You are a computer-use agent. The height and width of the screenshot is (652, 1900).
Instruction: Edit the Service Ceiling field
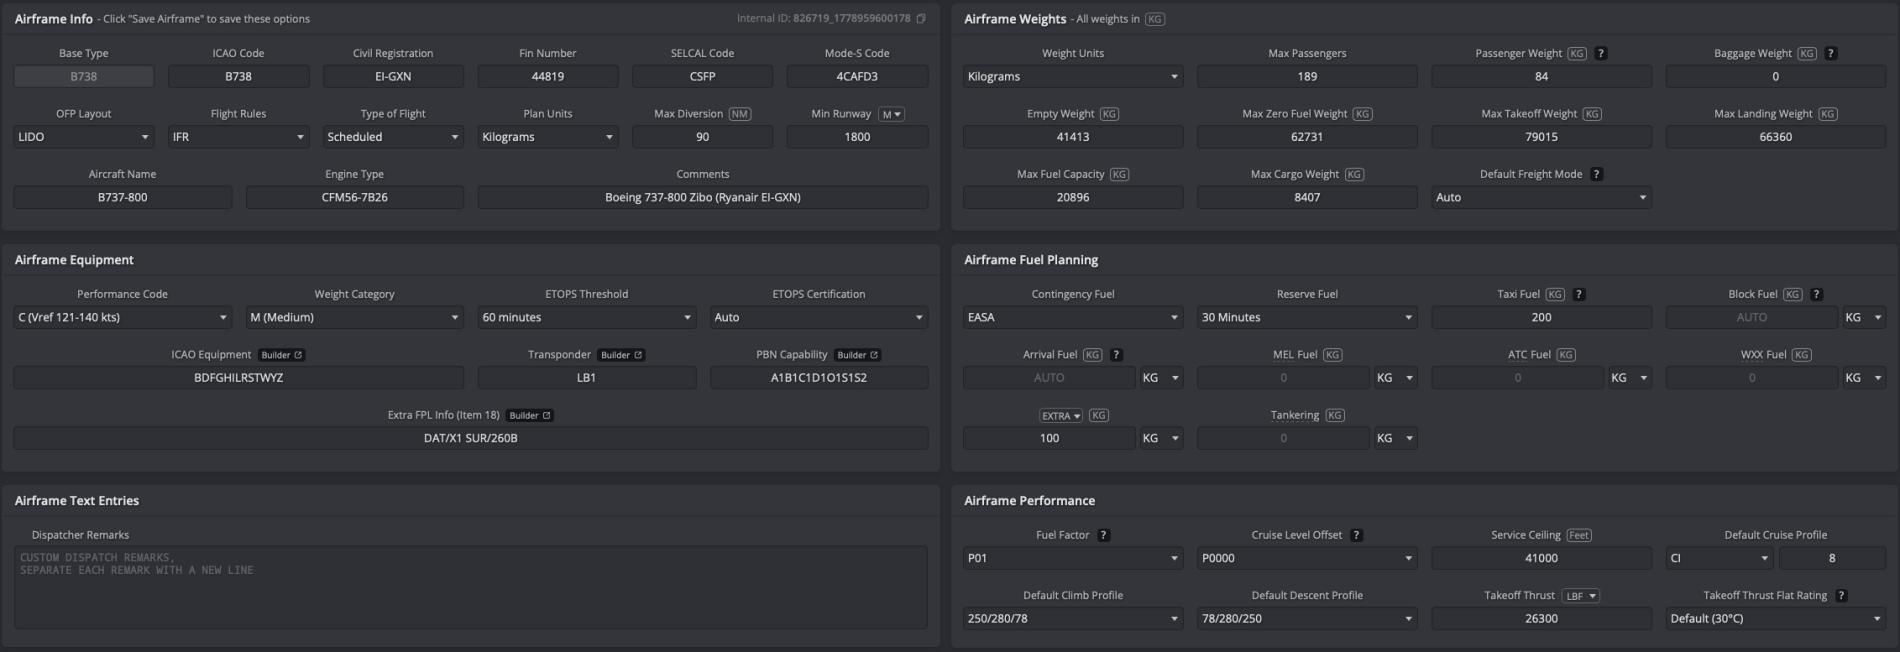tap(1541, 558)
